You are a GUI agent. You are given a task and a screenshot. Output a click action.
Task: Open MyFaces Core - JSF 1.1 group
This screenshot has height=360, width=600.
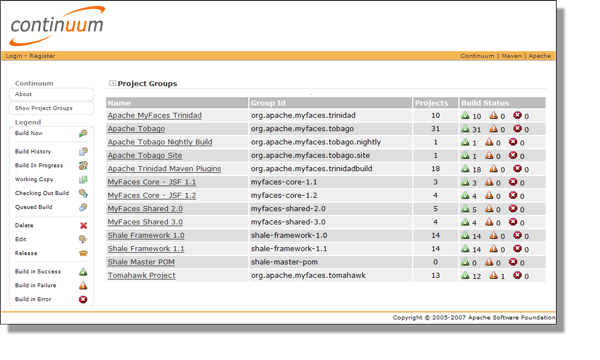(x=152, y=182)
